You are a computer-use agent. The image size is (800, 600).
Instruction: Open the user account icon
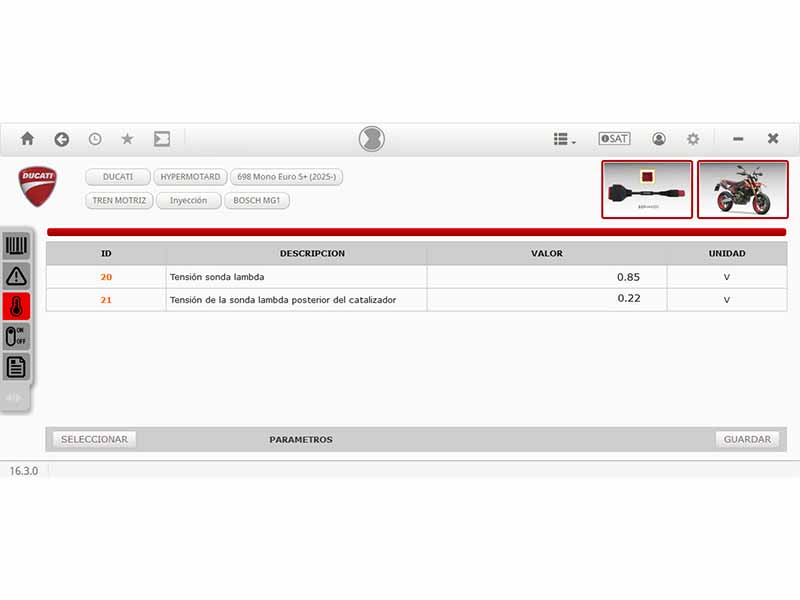[659, 139]
